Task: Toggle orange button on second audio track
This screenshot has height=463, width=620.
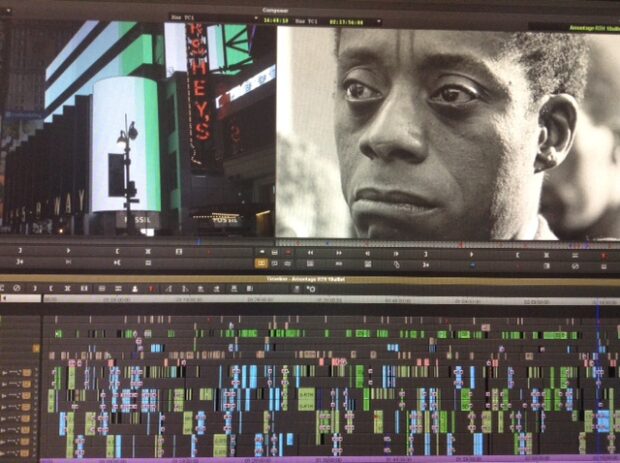Action: 26,384
